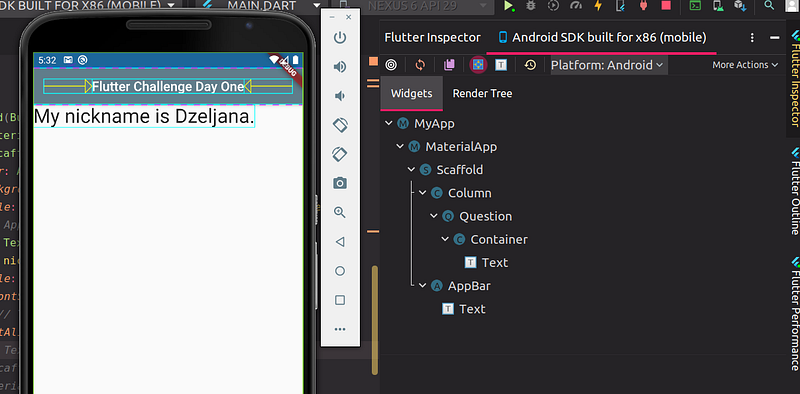800x394 pixels.
Task: Toggle Show Paint Baselines T icon
Action: click(x=501, y=65)
